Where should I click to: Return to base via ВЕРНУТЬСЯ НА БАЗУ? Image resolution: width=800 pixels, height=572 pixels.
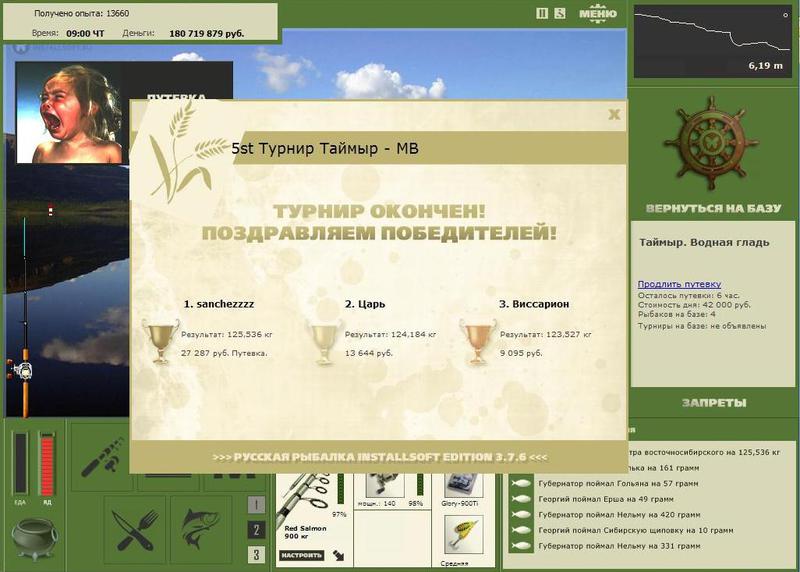tap(713, 208)
